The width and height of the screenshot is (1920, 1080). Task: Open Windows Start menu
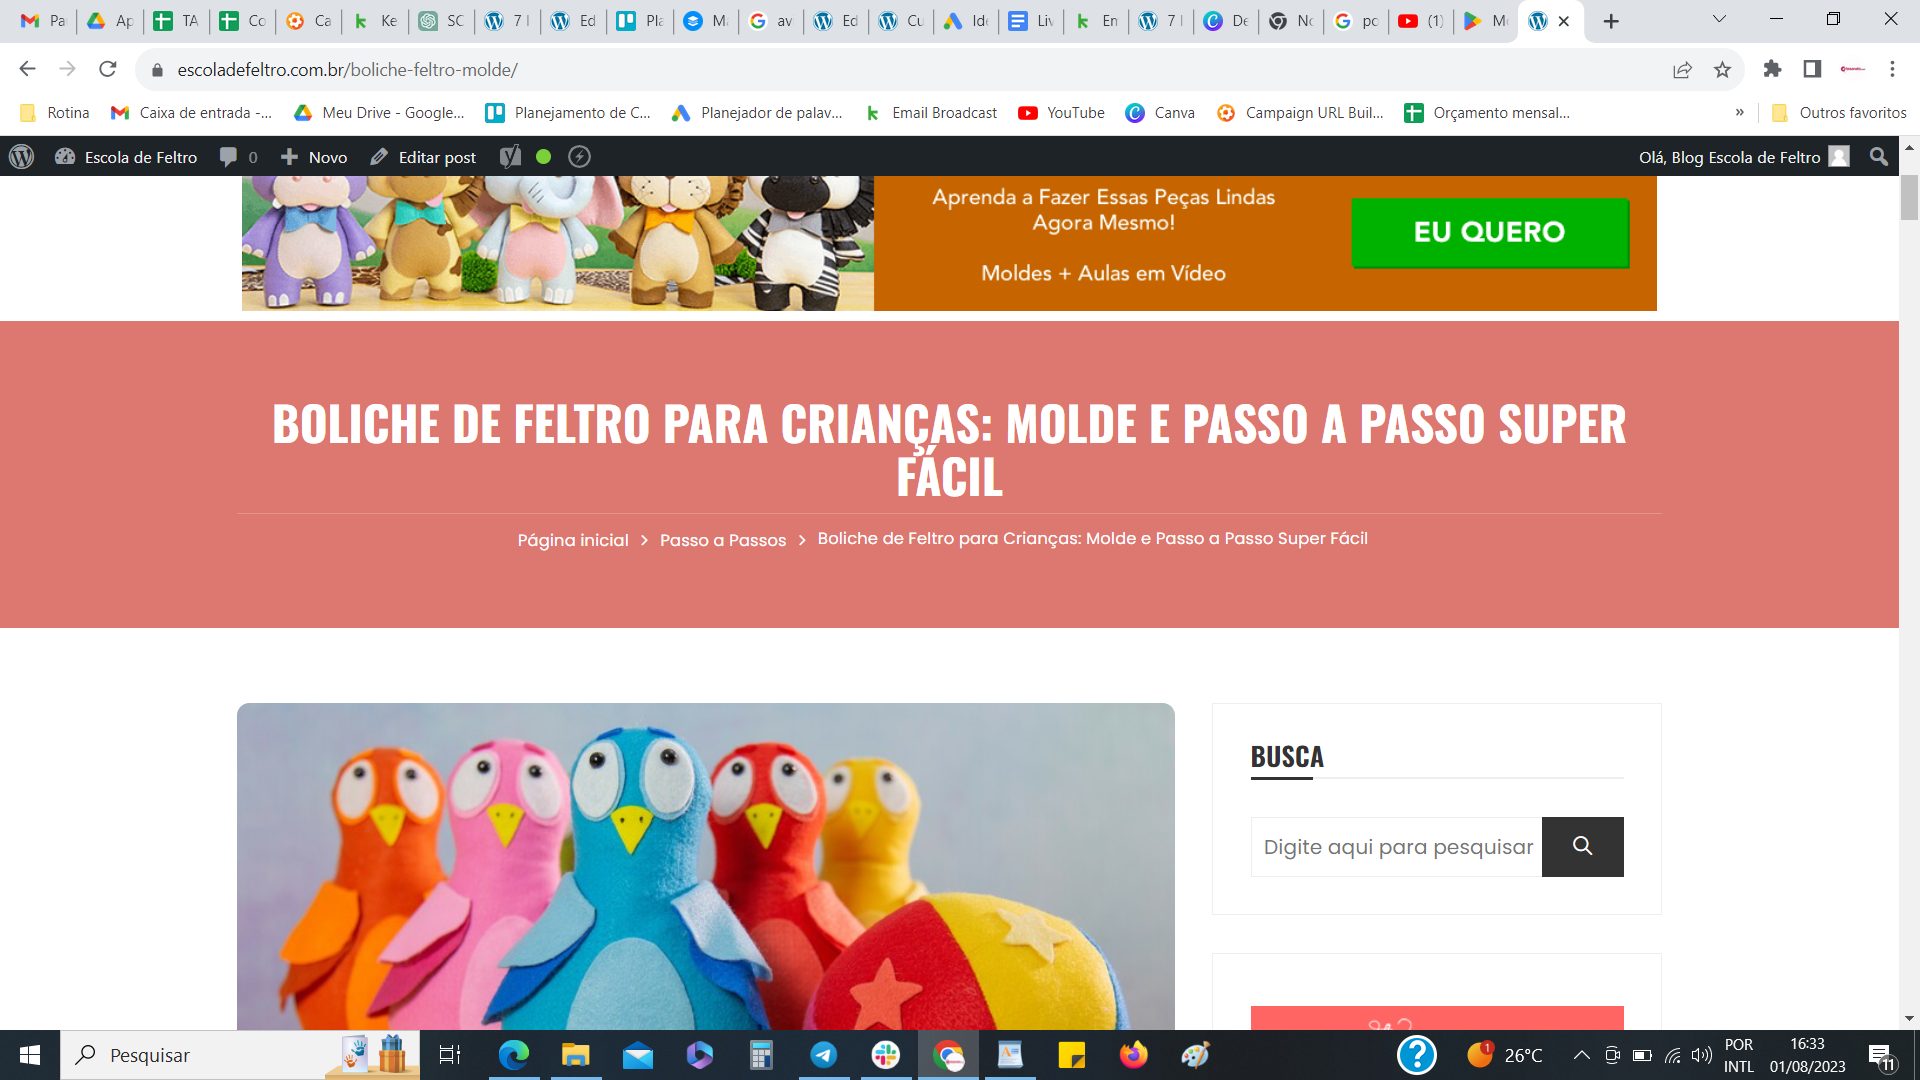[30, 1055]
